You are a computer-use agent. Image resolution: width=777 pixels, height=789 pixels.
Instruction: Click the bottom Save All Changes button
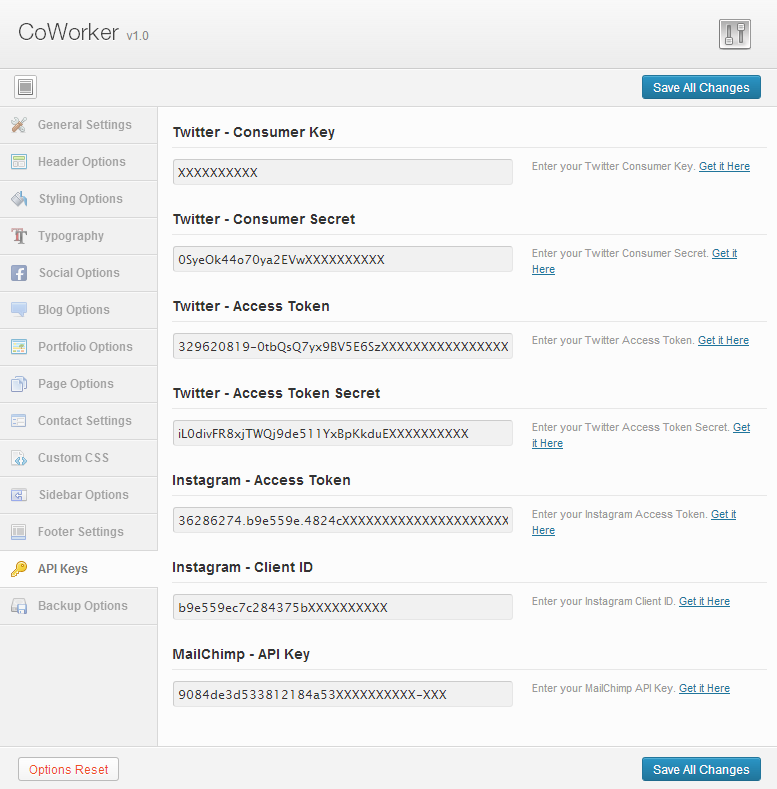[x=701, y=769]
